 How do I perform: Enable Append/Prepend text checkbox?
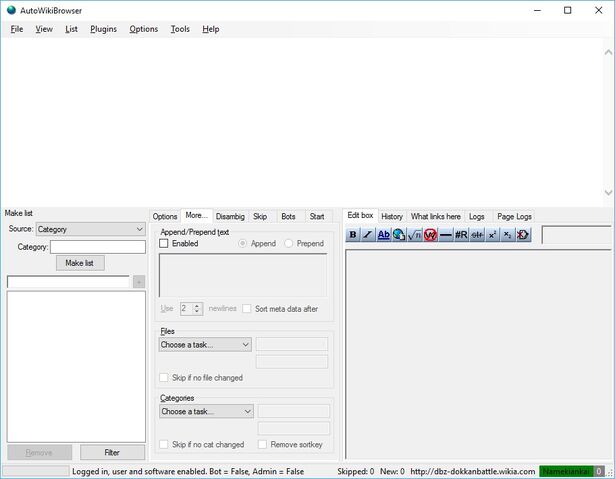[164, 243]
